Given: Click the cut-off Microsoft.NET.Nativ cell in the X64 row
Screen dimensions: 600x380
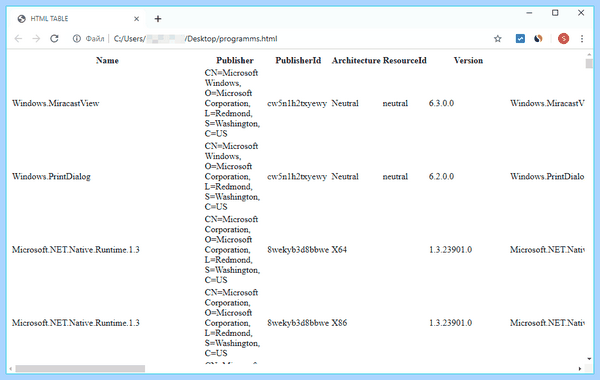Looking at the screenshot, I should 547,250.
